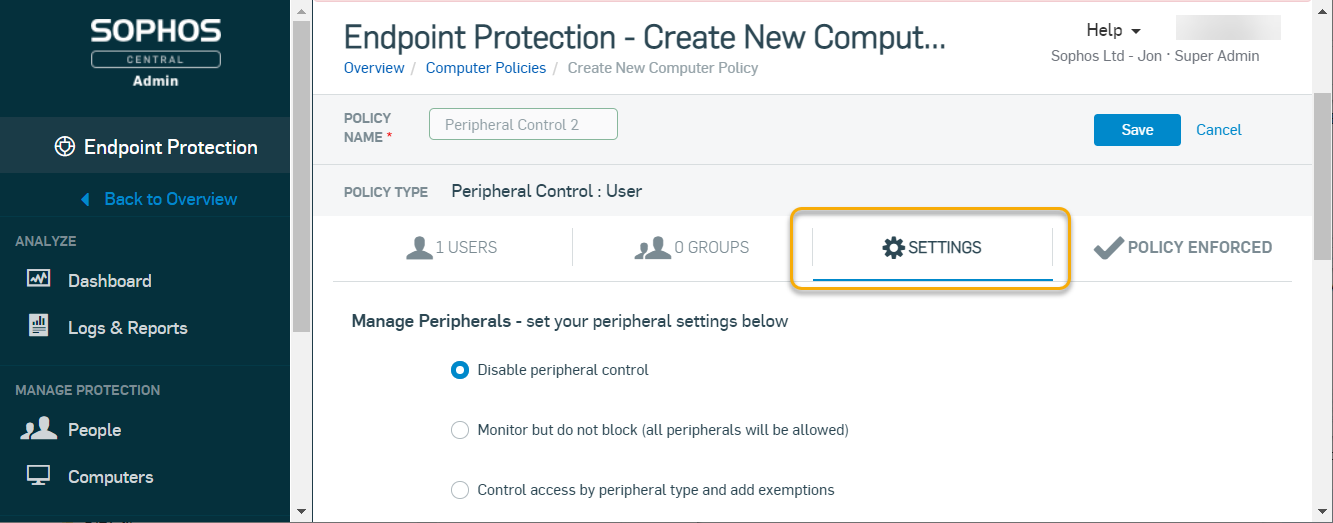Go to Computer Policies breadcrumb
The width and height of the screenshot is (1333, 523).
[486, 68]
